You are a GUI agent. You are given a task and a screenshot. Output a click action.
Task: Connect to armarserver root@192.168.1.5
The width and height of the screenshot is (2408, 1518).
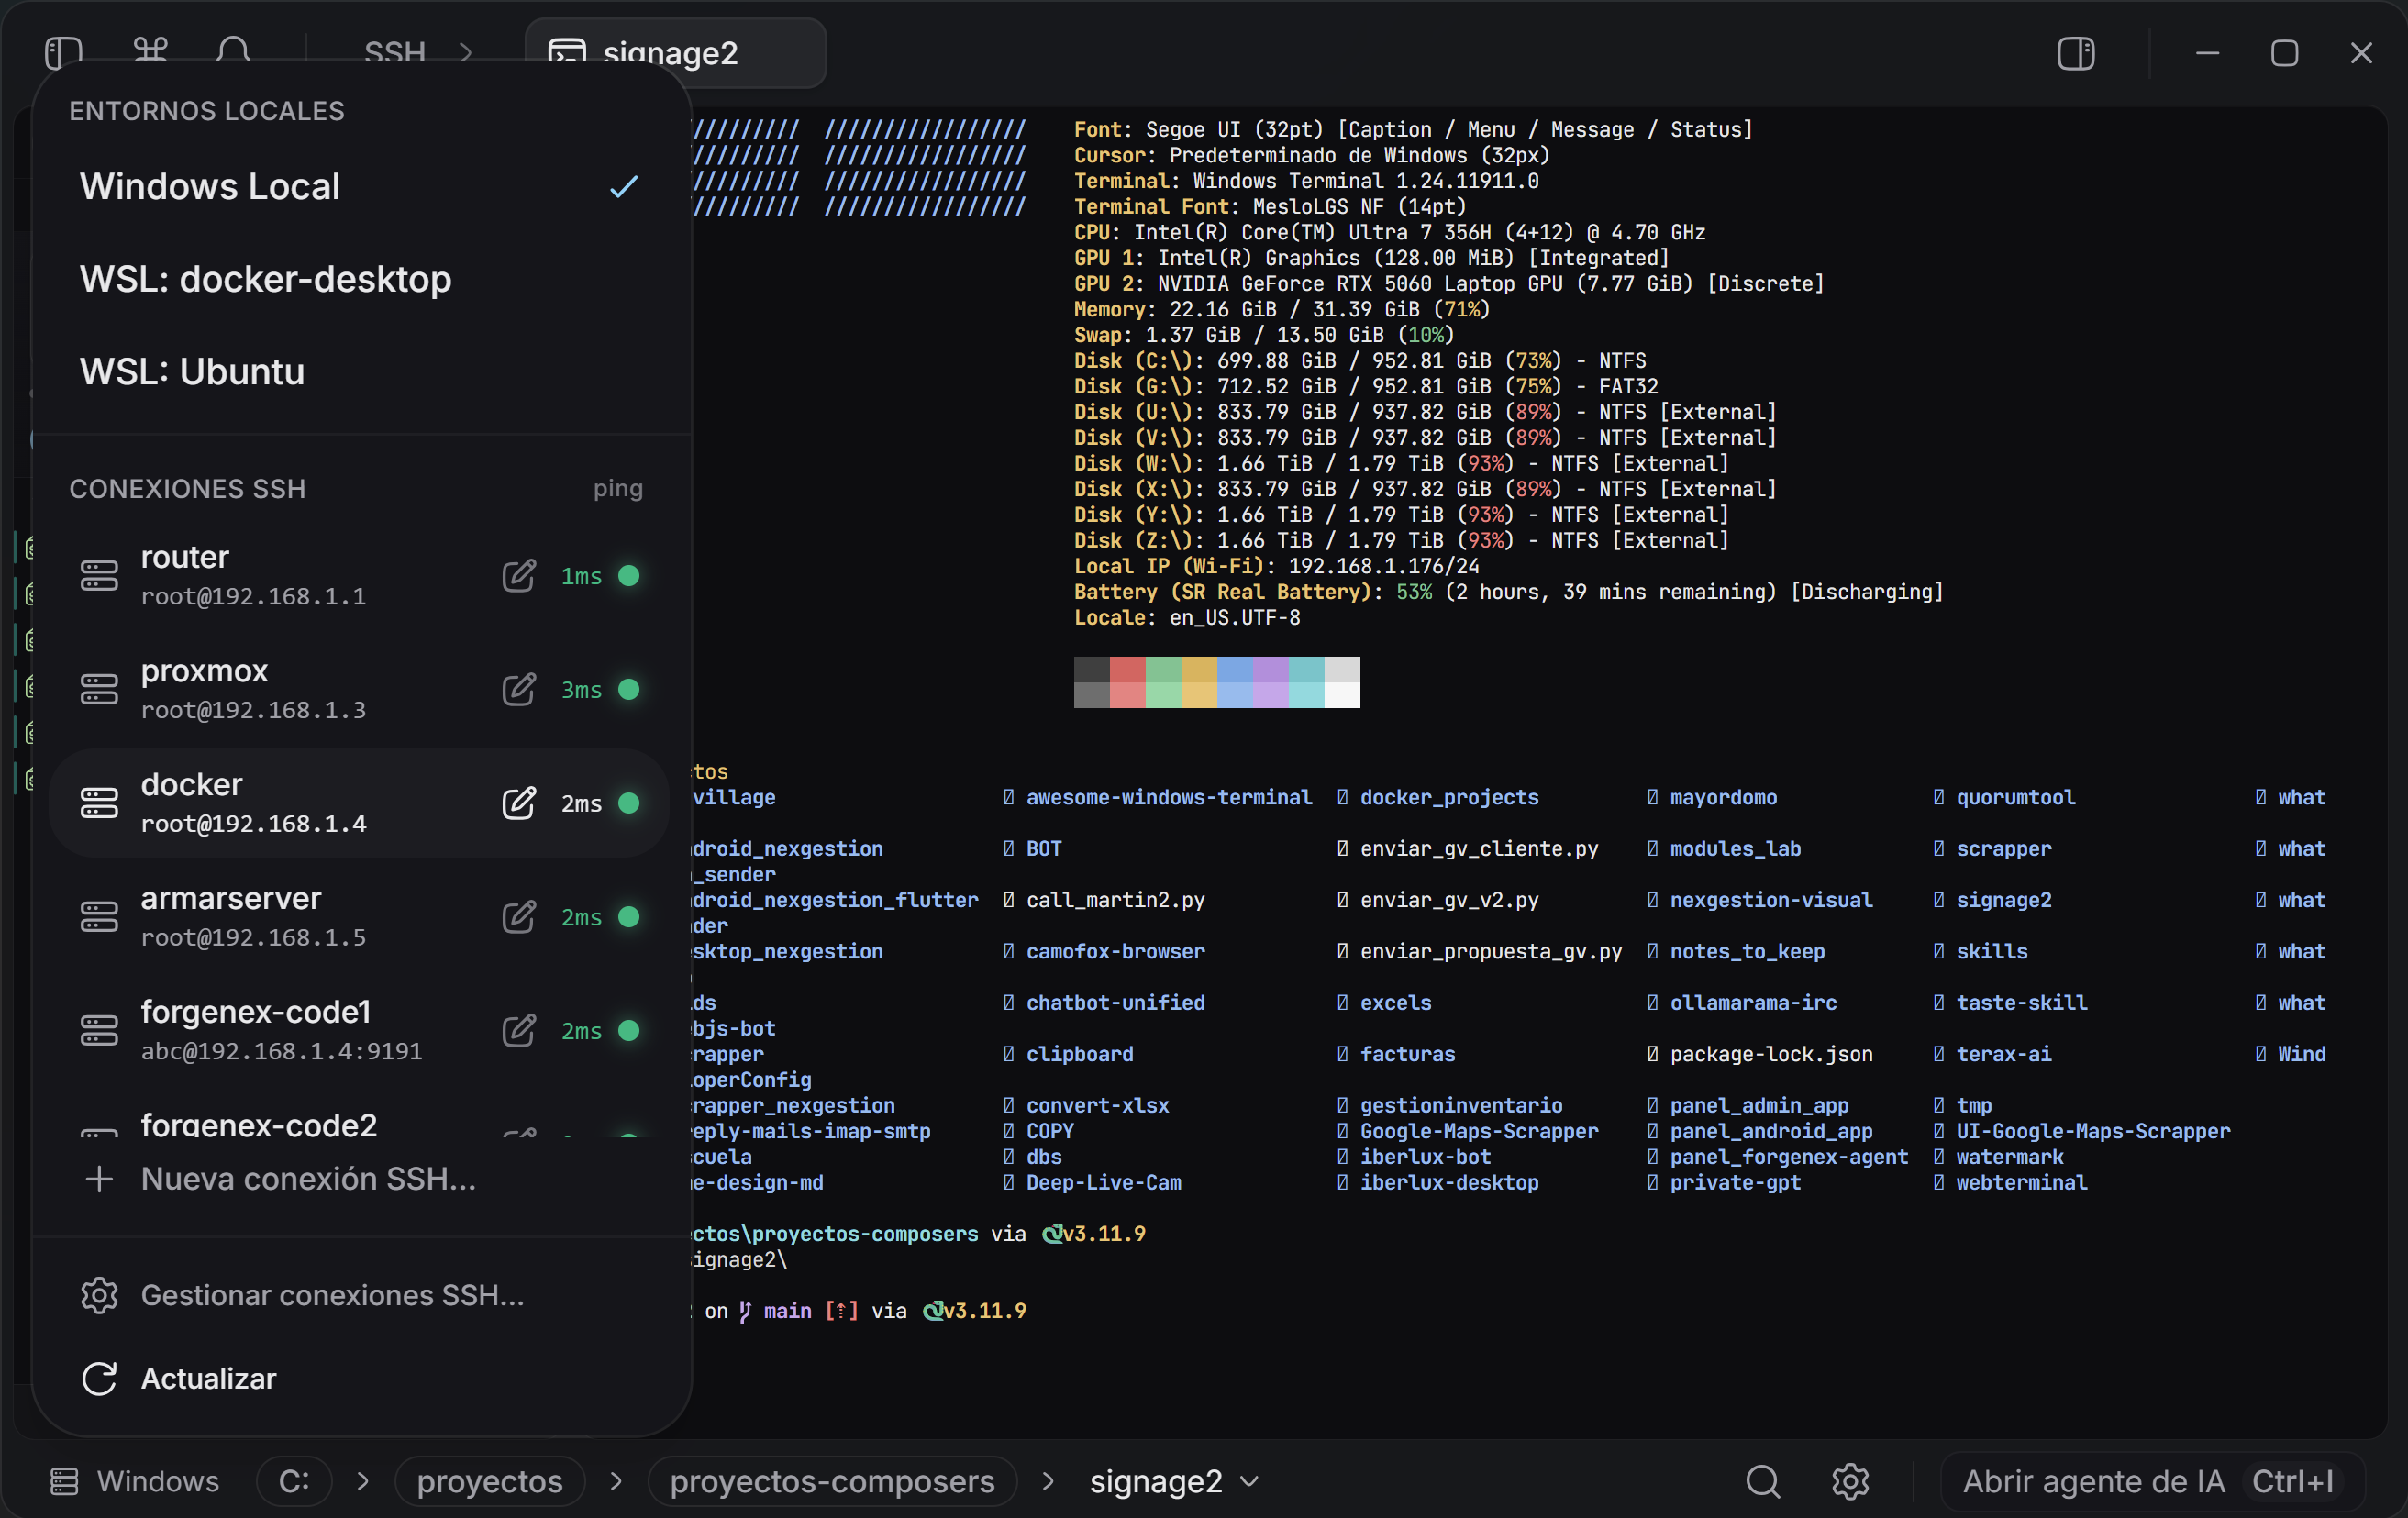pyautogui.click(x=360, y=916)
